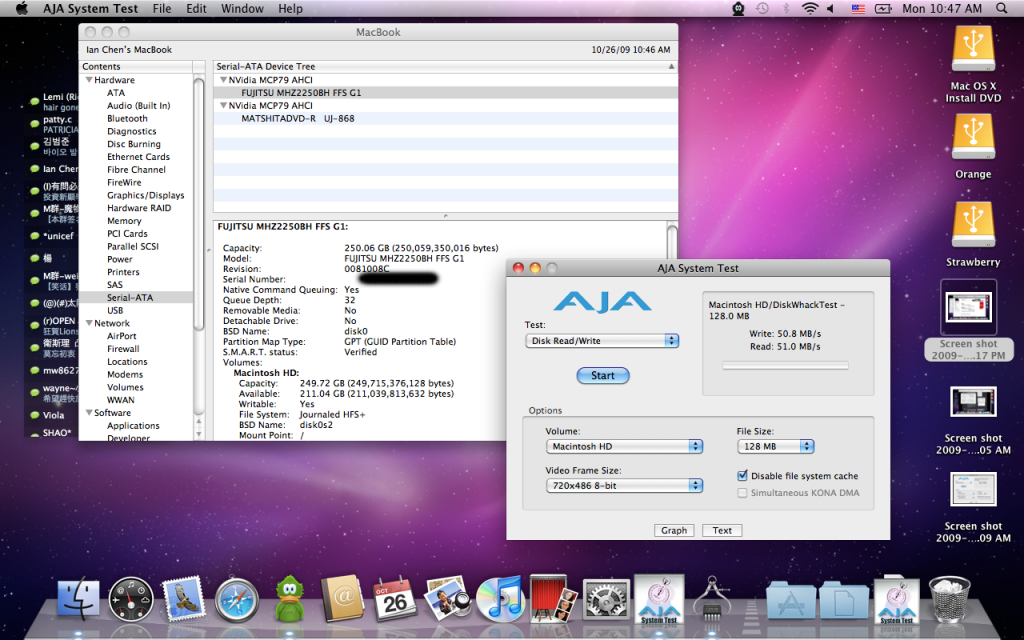
Task: Launch Preview icon in Dock
Action: pyautogui.click(x=447, y=598)
